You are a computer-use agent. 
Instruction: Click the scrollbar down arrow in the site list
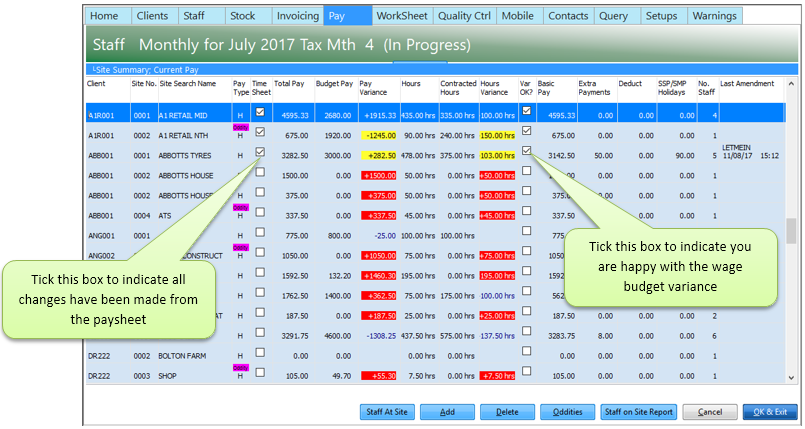coord(791,378)
